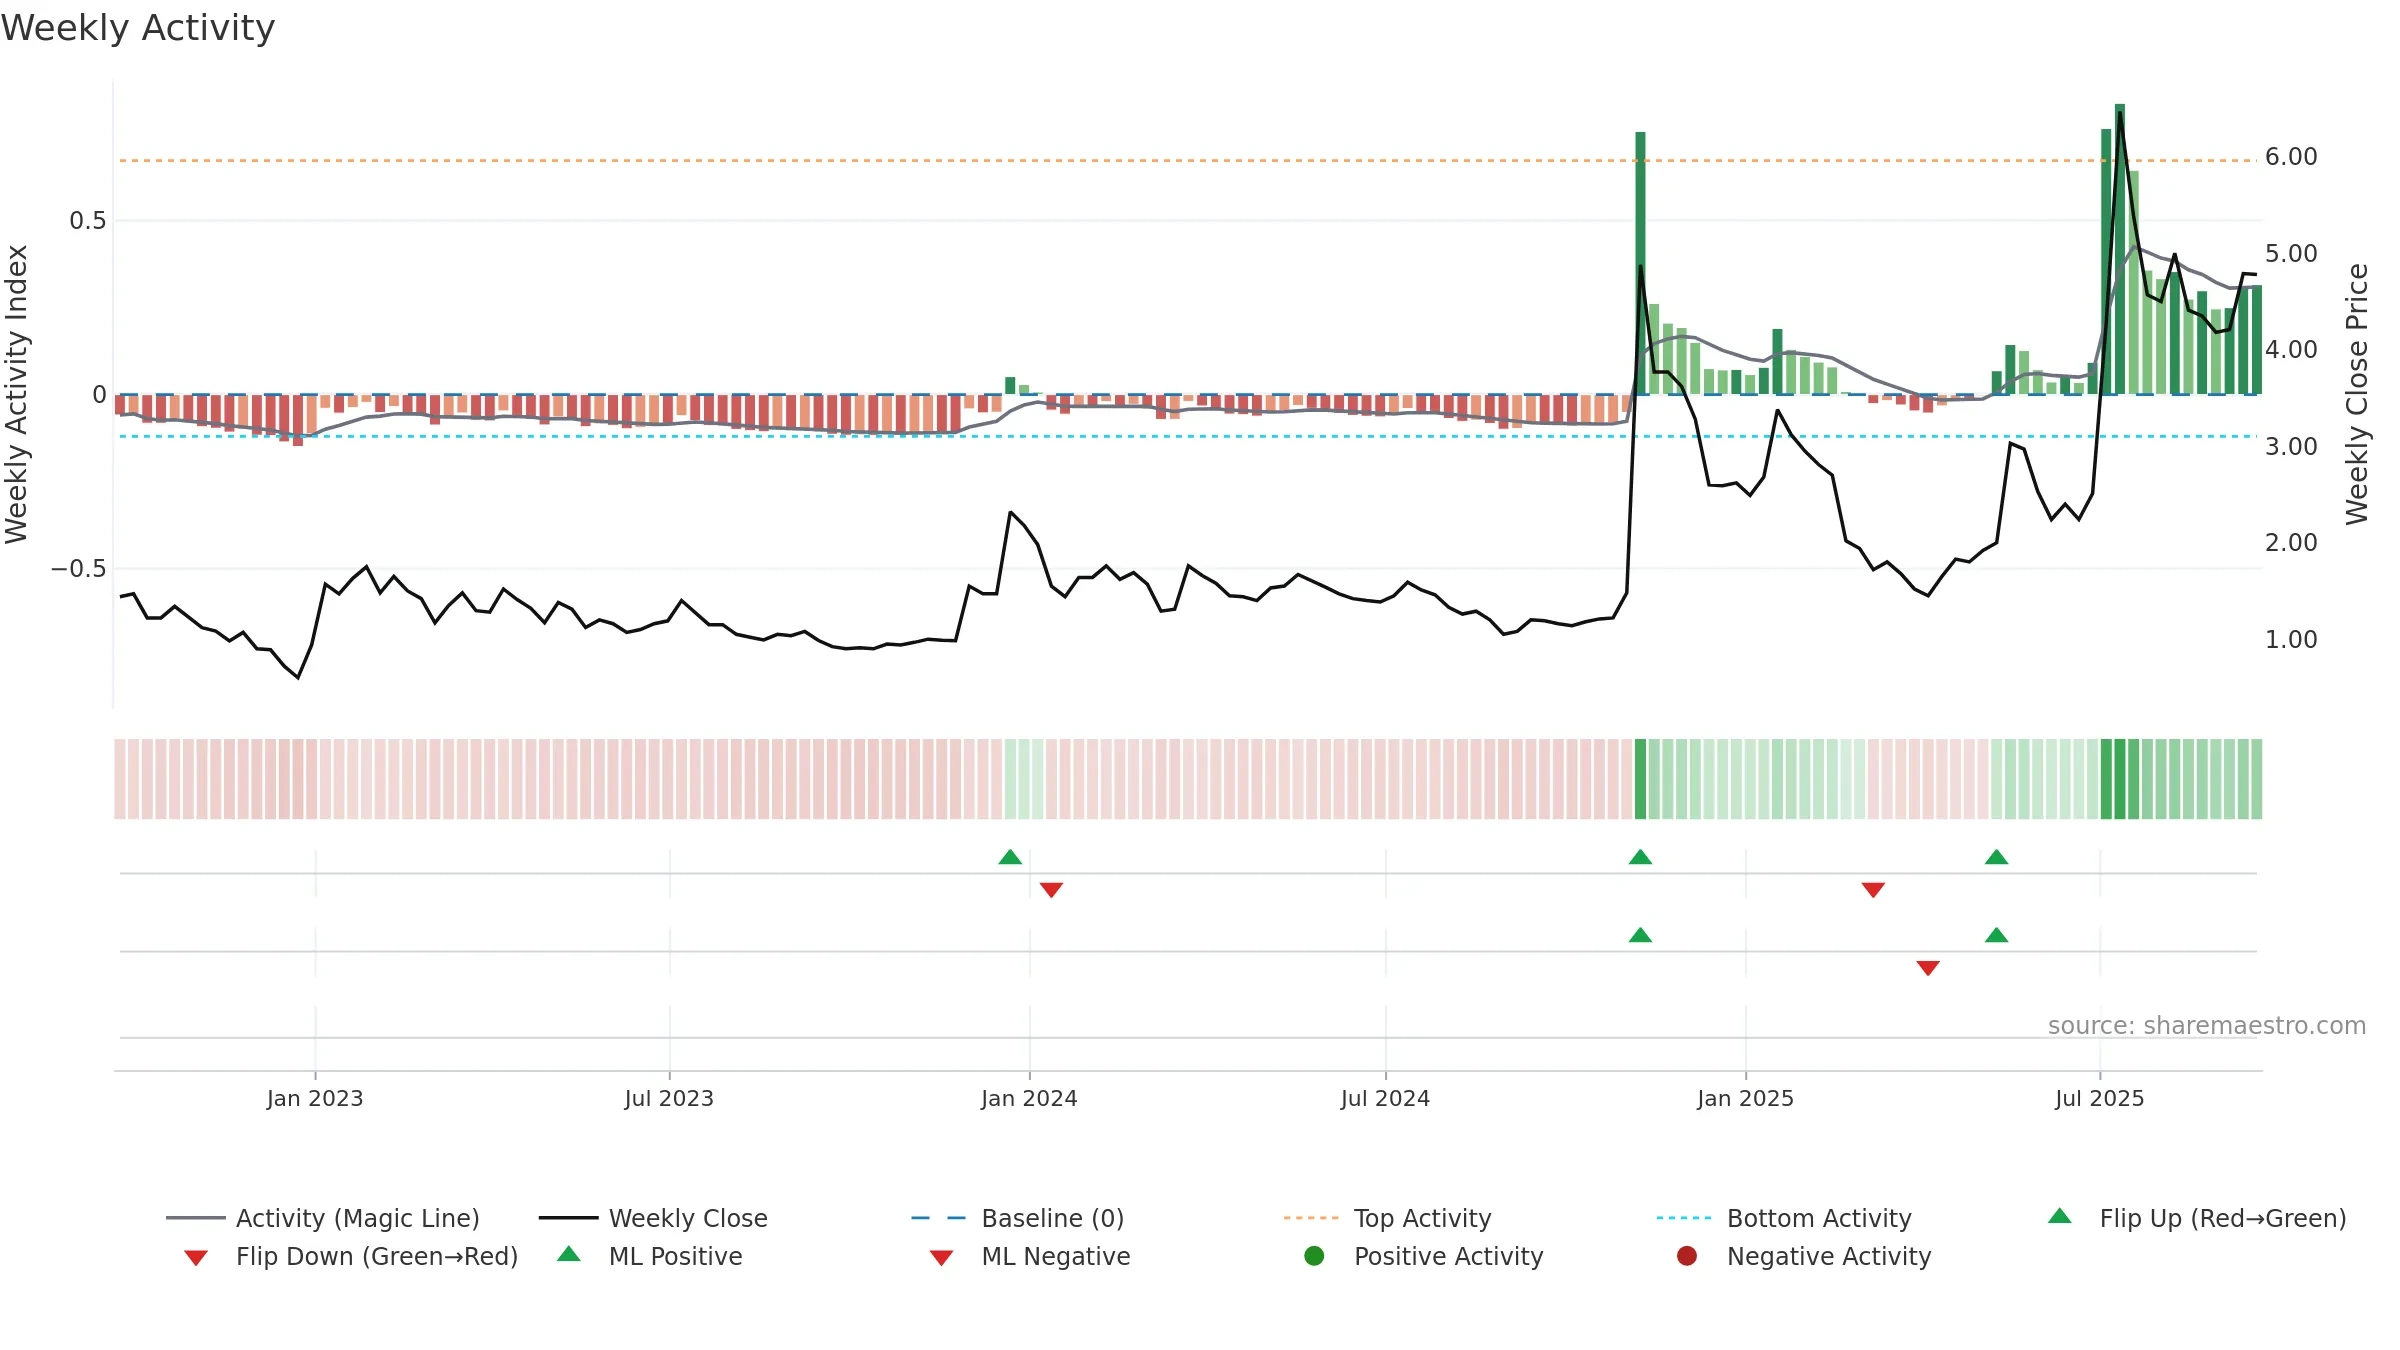Toggle the Flip Up (Red→Green) legend entry
This screenshot has height=1350, width=2400.
[x=2197, y=1218]
